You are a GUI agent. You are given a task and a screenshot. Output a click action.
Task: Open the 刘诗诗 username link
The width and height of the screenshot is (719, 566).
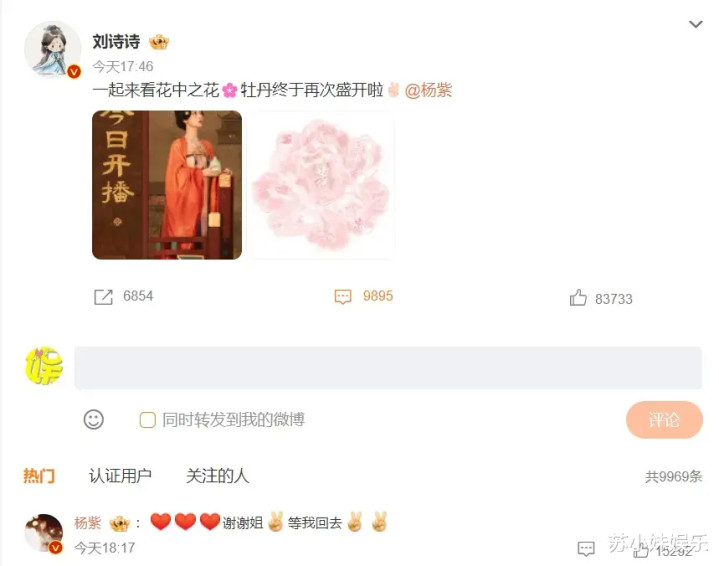tap(116, 42)
